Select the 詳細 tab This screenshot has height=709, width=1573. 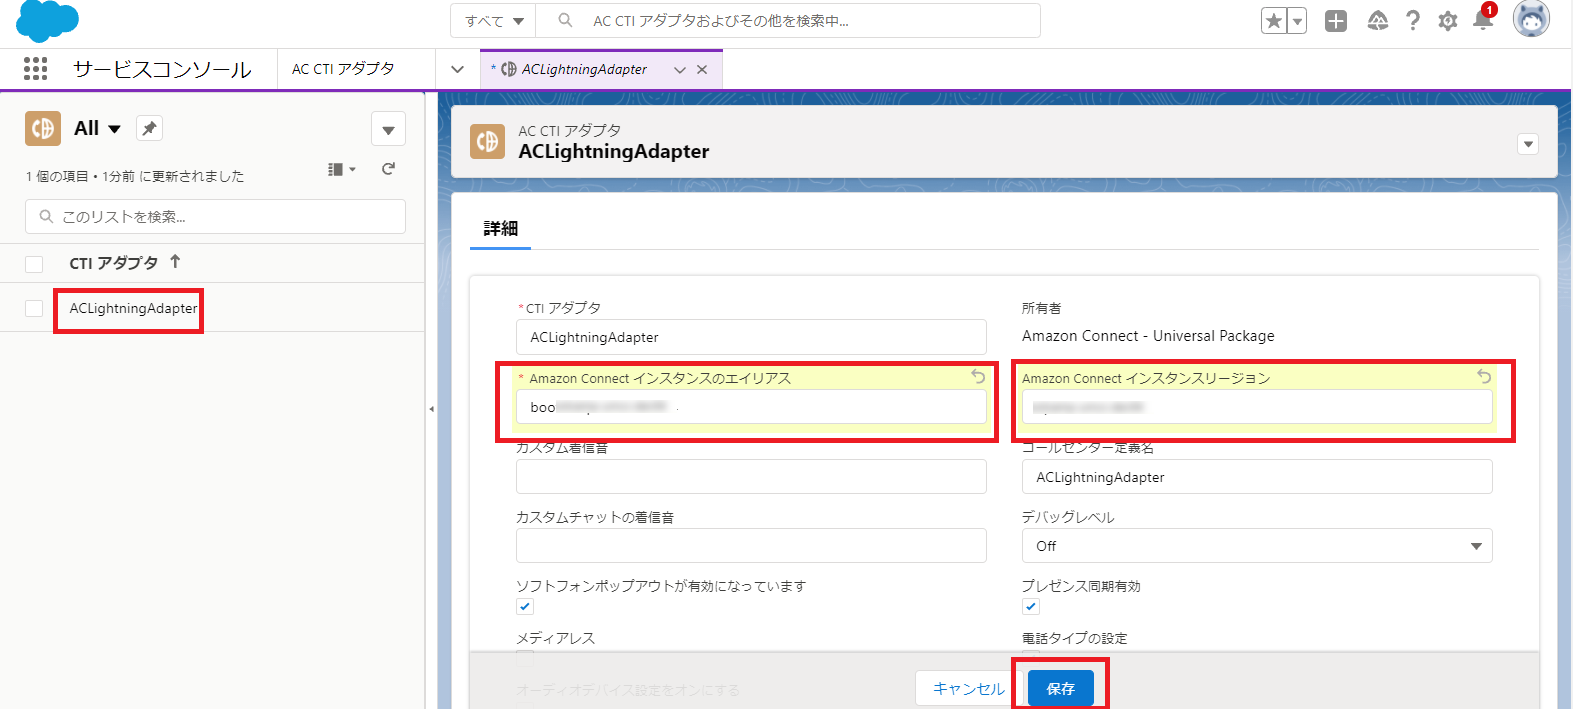tap(500, 229)
